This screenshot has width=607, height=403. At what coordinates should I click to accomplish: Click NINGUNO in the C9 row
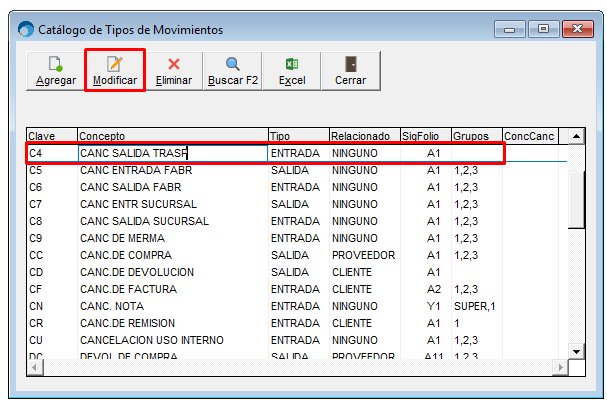tap(355, 238)
